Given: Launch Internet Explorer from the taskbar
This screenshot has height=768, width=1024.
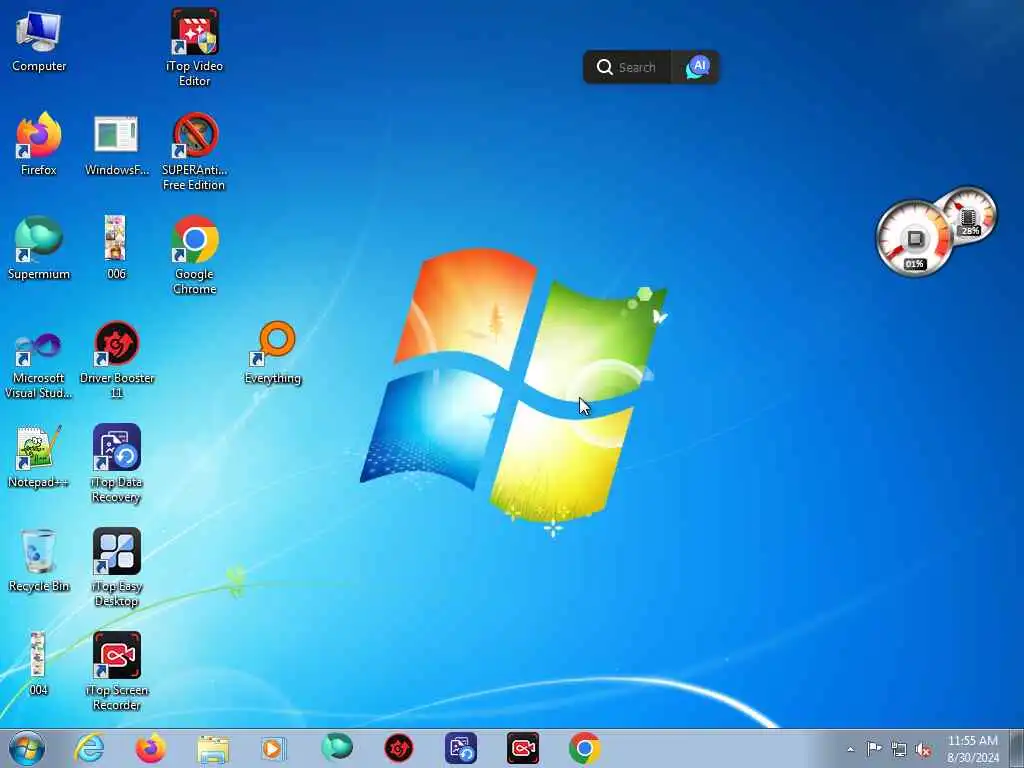Looking at the screenshot, I should pyautogui.click(x=89, y=748).
